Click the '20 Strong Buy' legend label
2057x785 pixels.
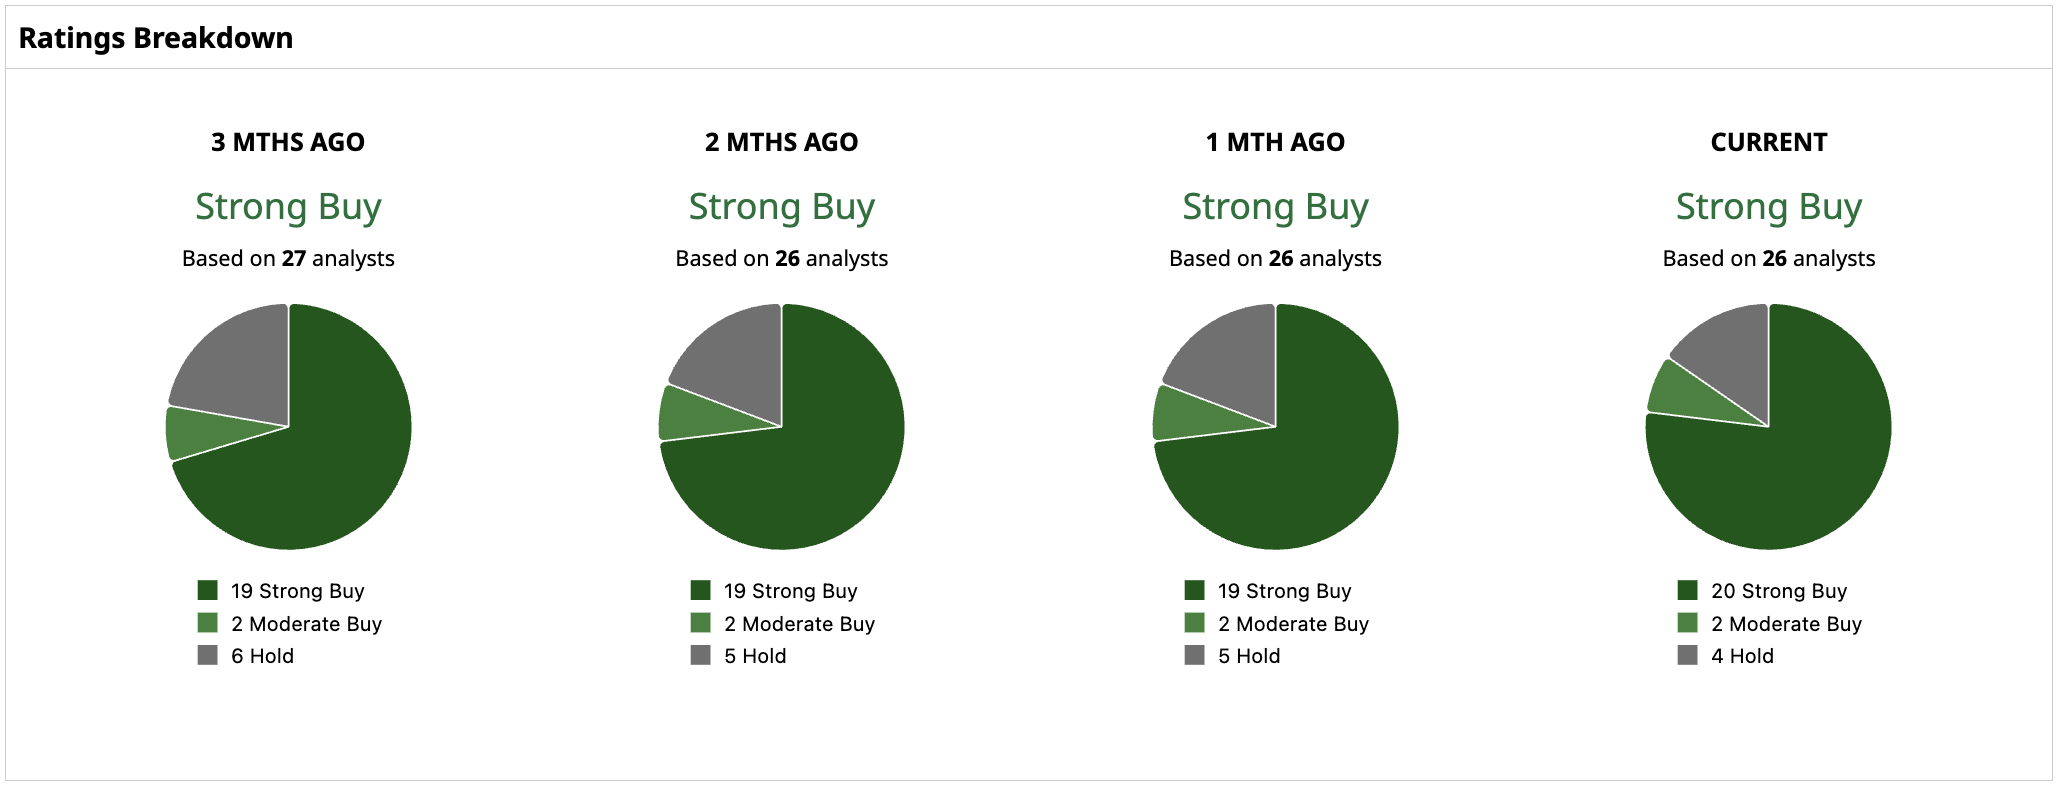1778,591
